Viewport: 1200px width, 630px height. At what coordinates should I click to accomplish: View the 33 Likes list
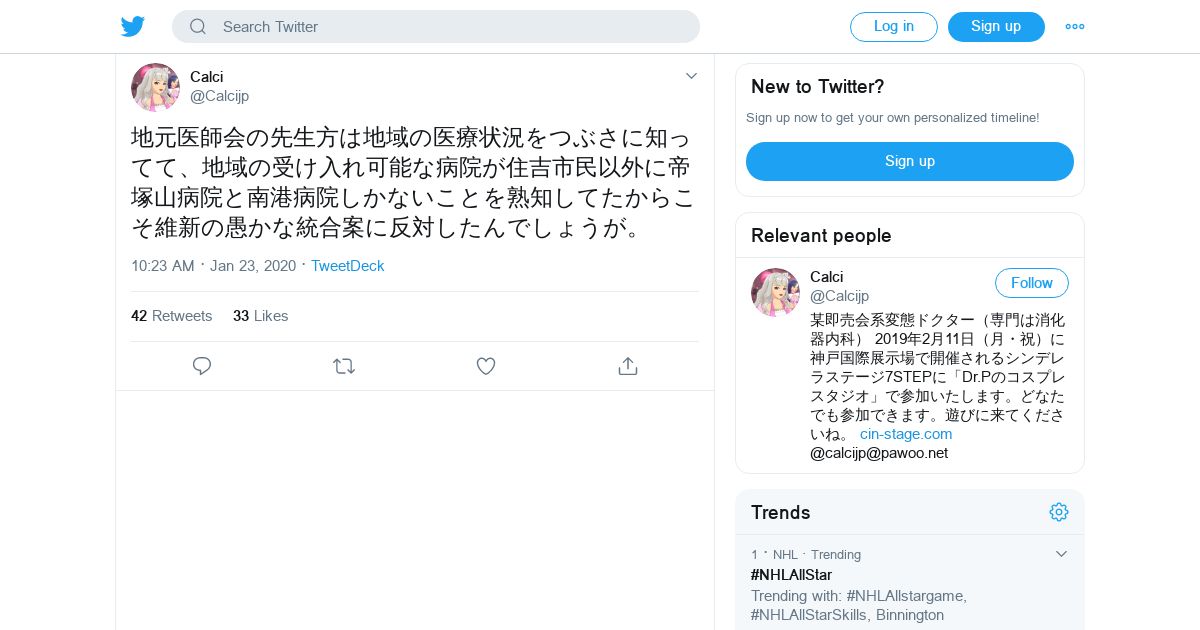point(261,316)
